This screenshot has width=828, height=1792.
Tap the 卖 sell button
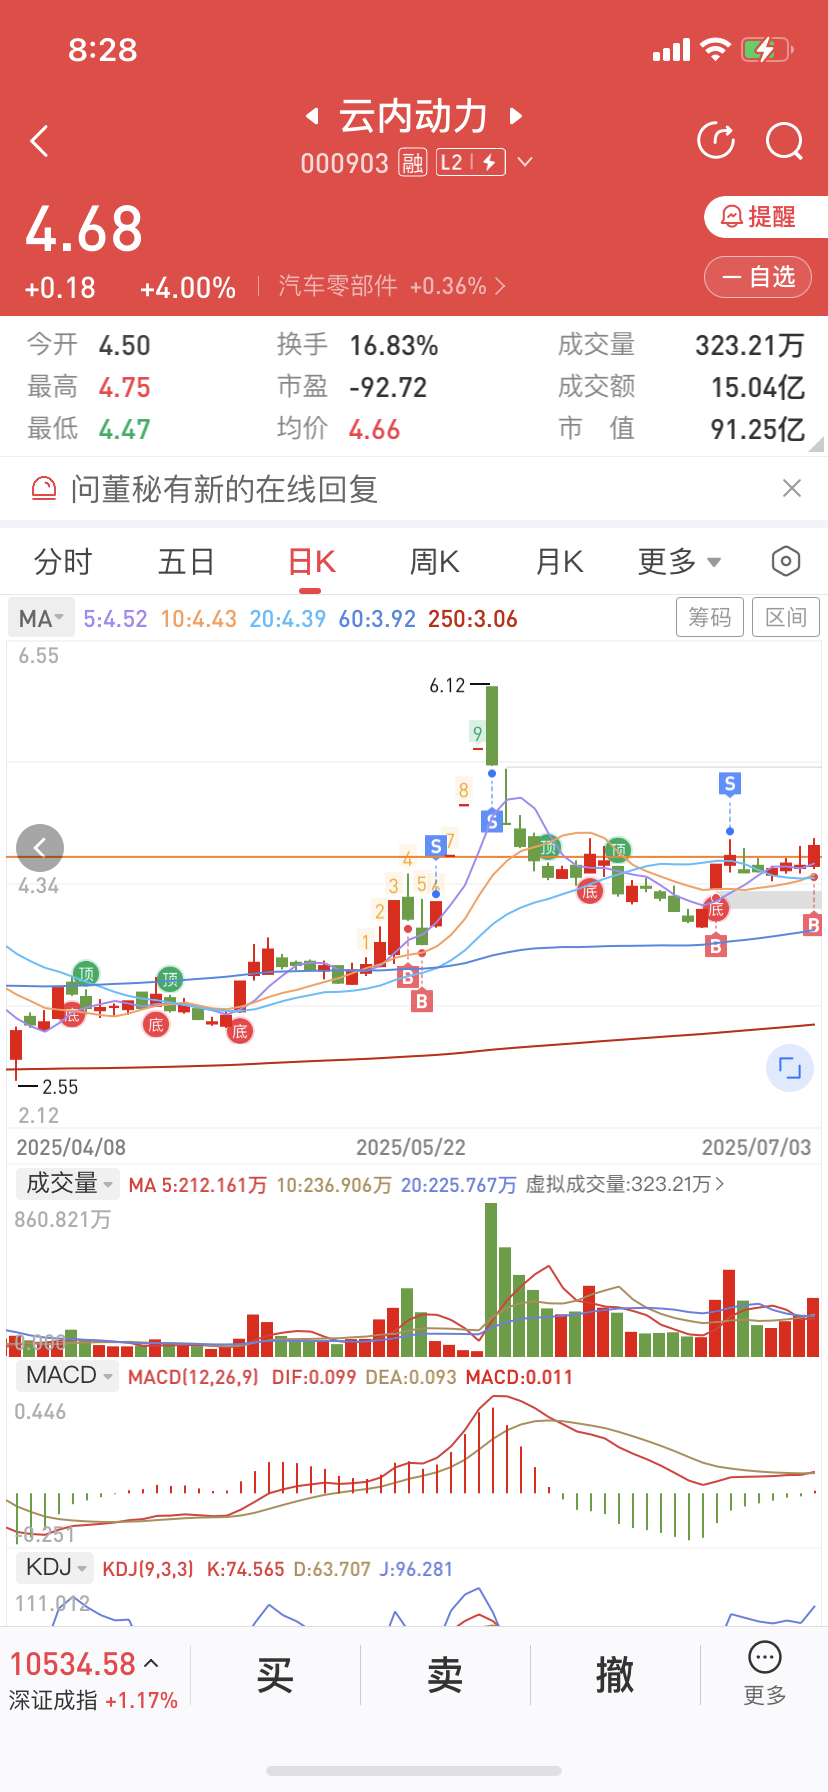coord(445,1675)
